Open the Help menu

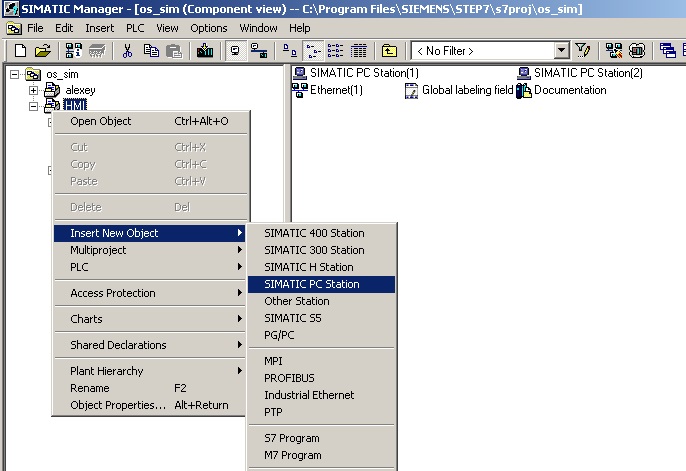300,28
